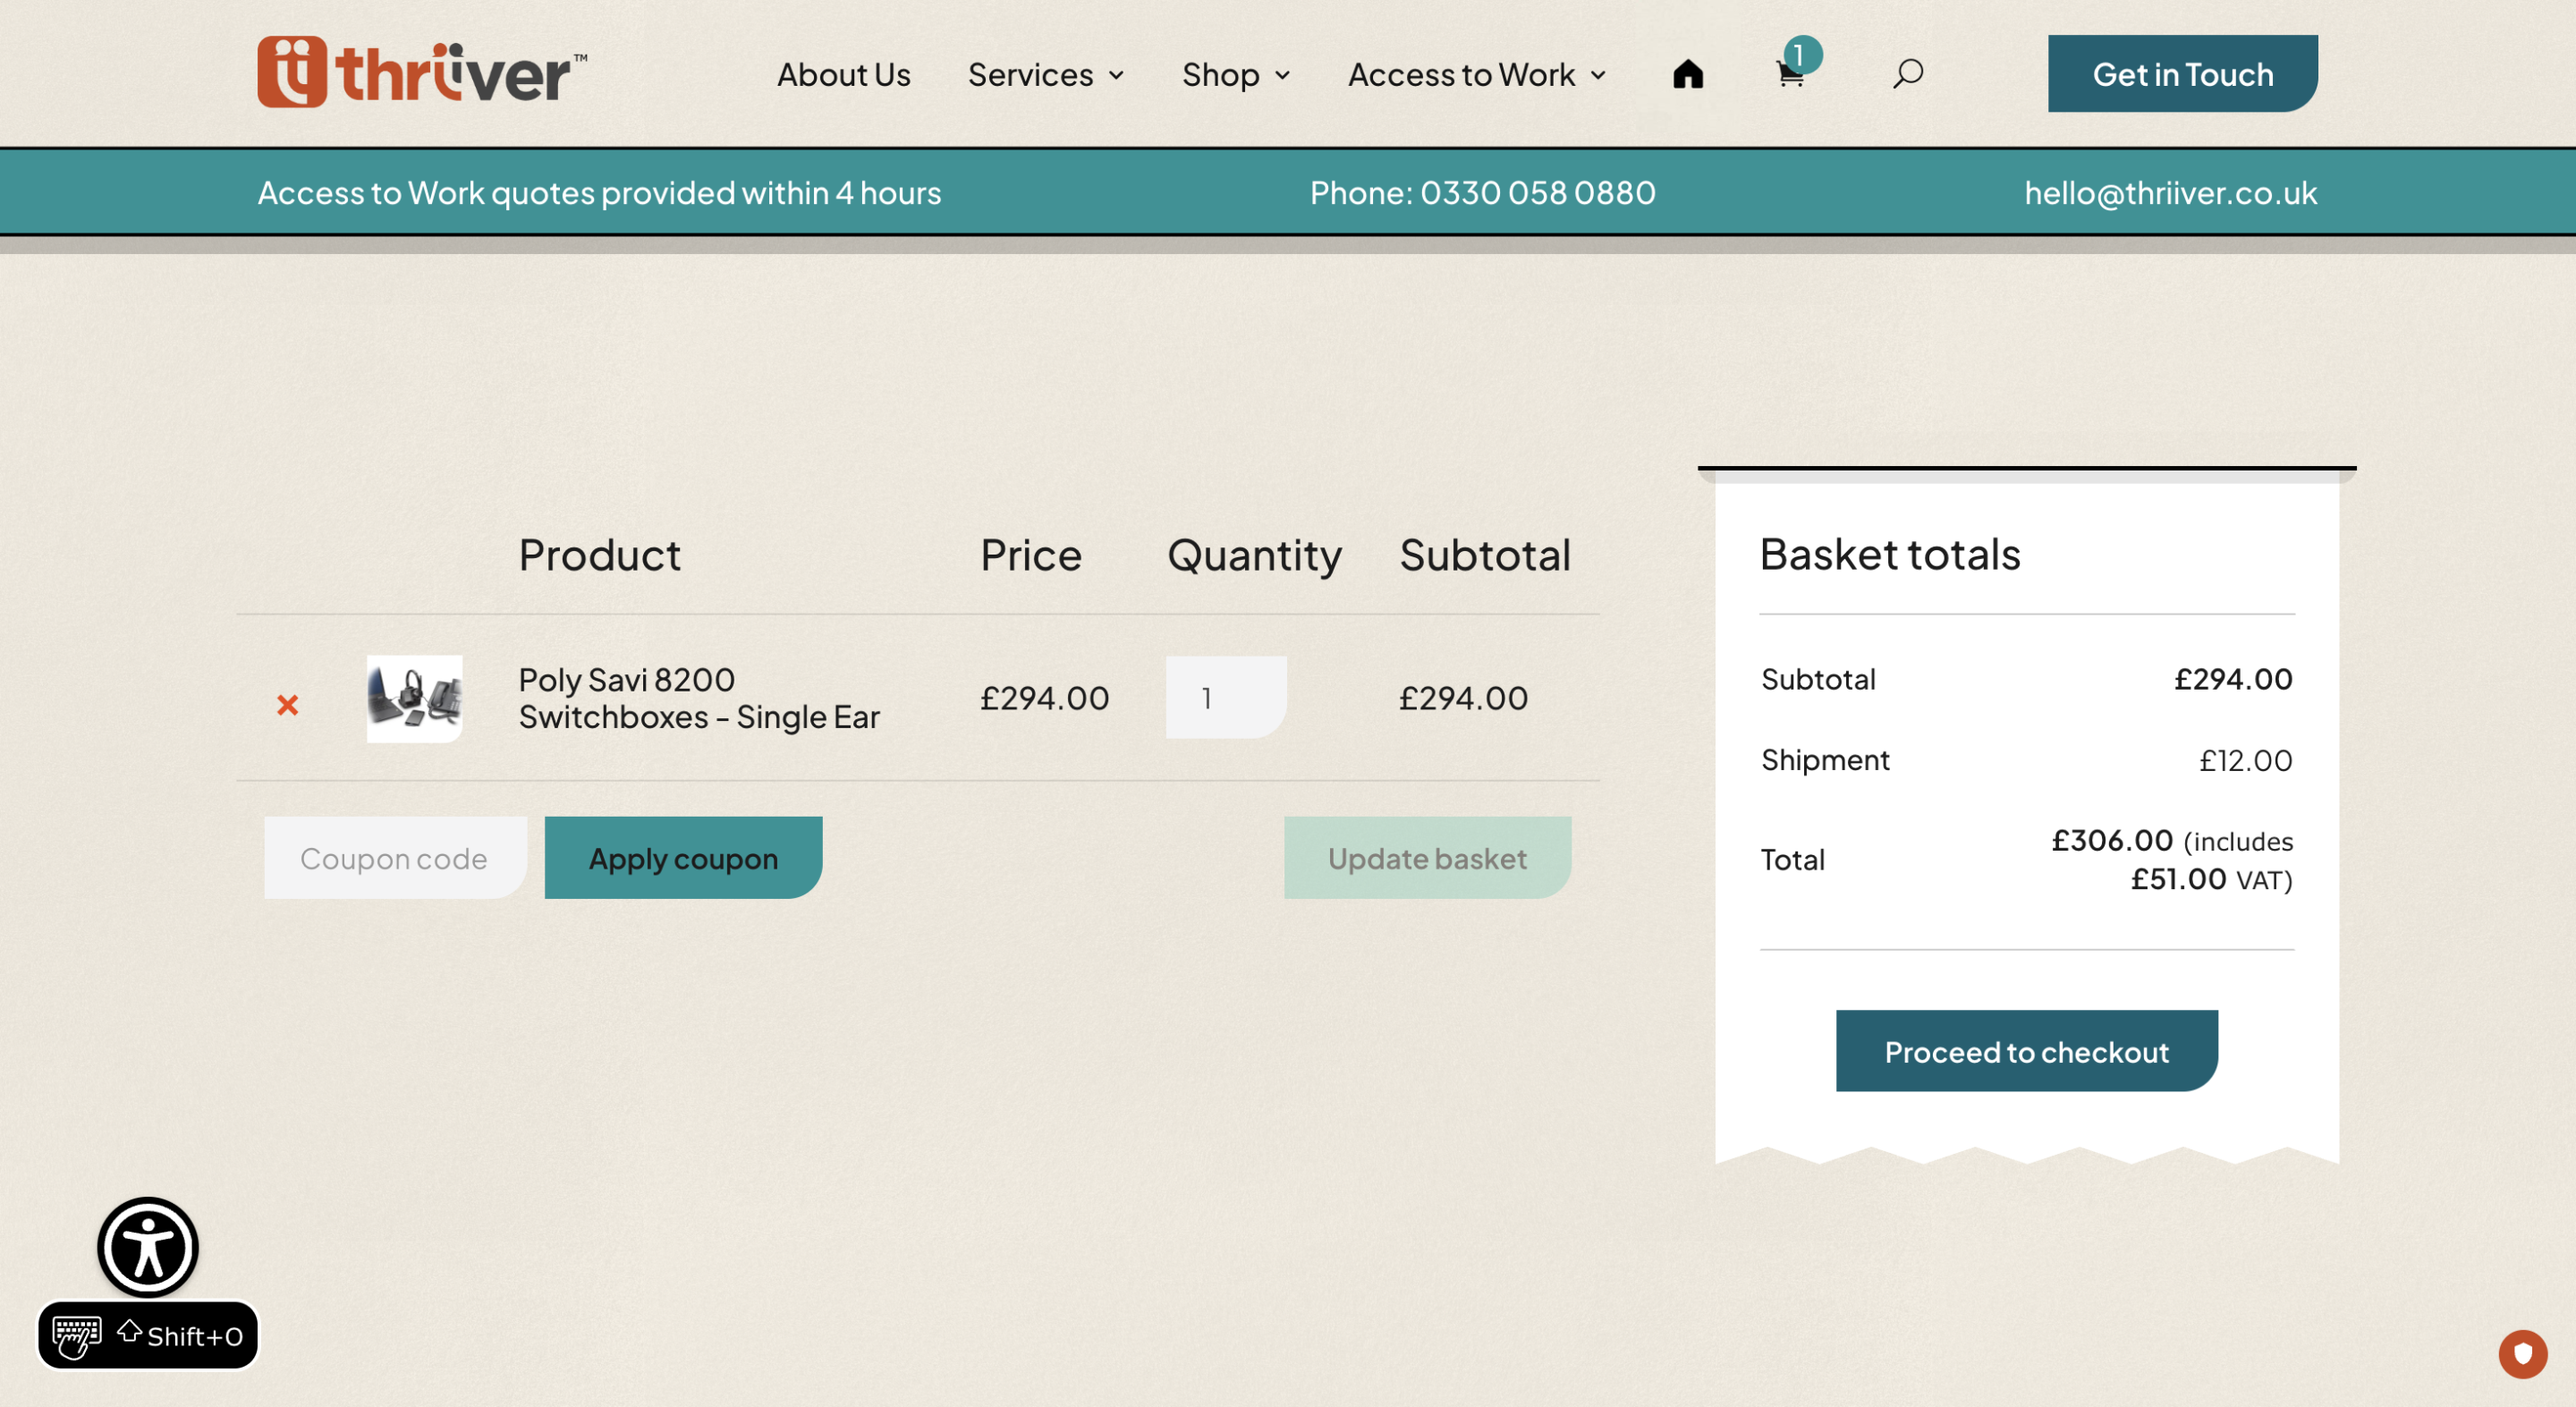Click the Shift+O keyboard shortcut badge
The image size is (2576, 1407).
(x=148, y=1335)
